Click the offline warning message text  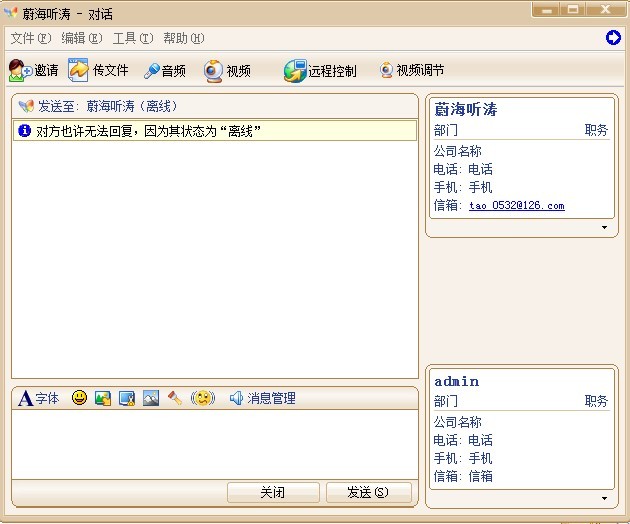pyautogui.click(x=148, y=131)
